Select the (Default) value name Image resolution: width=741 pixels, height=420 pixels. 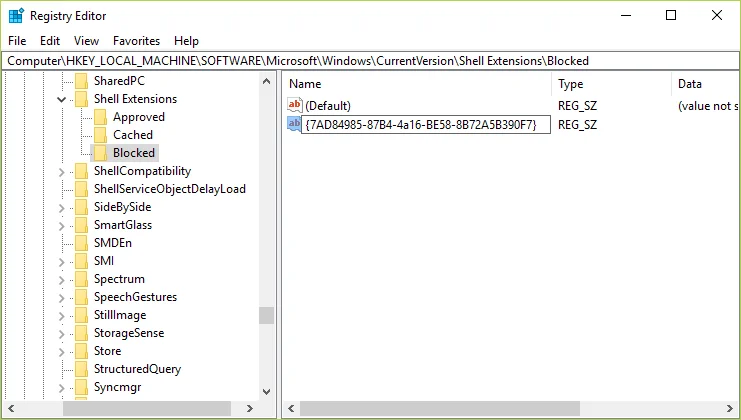coord(328,106)
